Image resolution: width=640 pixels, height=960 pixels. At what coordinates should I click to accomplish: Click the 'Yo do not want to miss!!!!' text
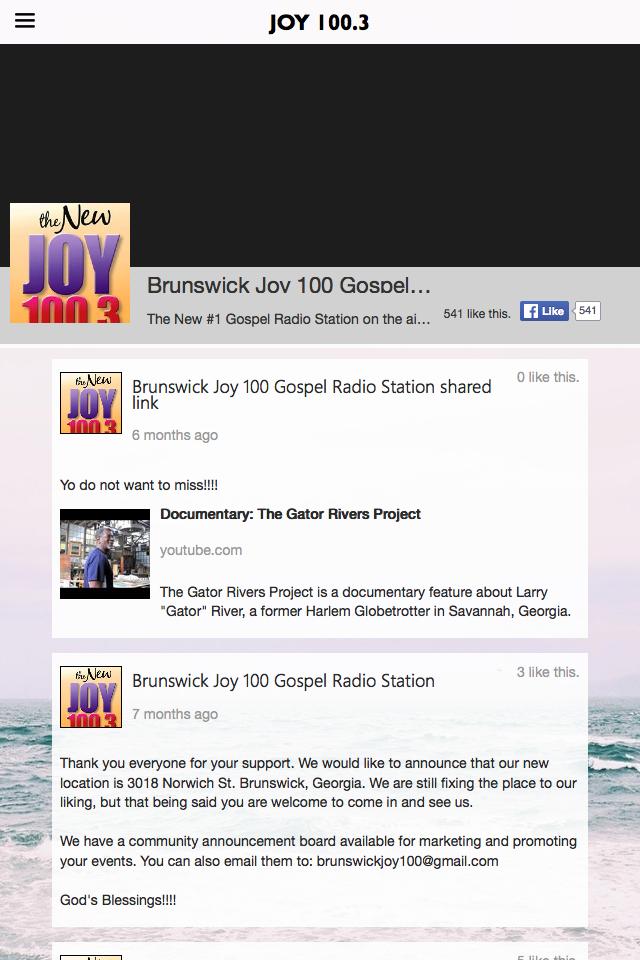139,486
